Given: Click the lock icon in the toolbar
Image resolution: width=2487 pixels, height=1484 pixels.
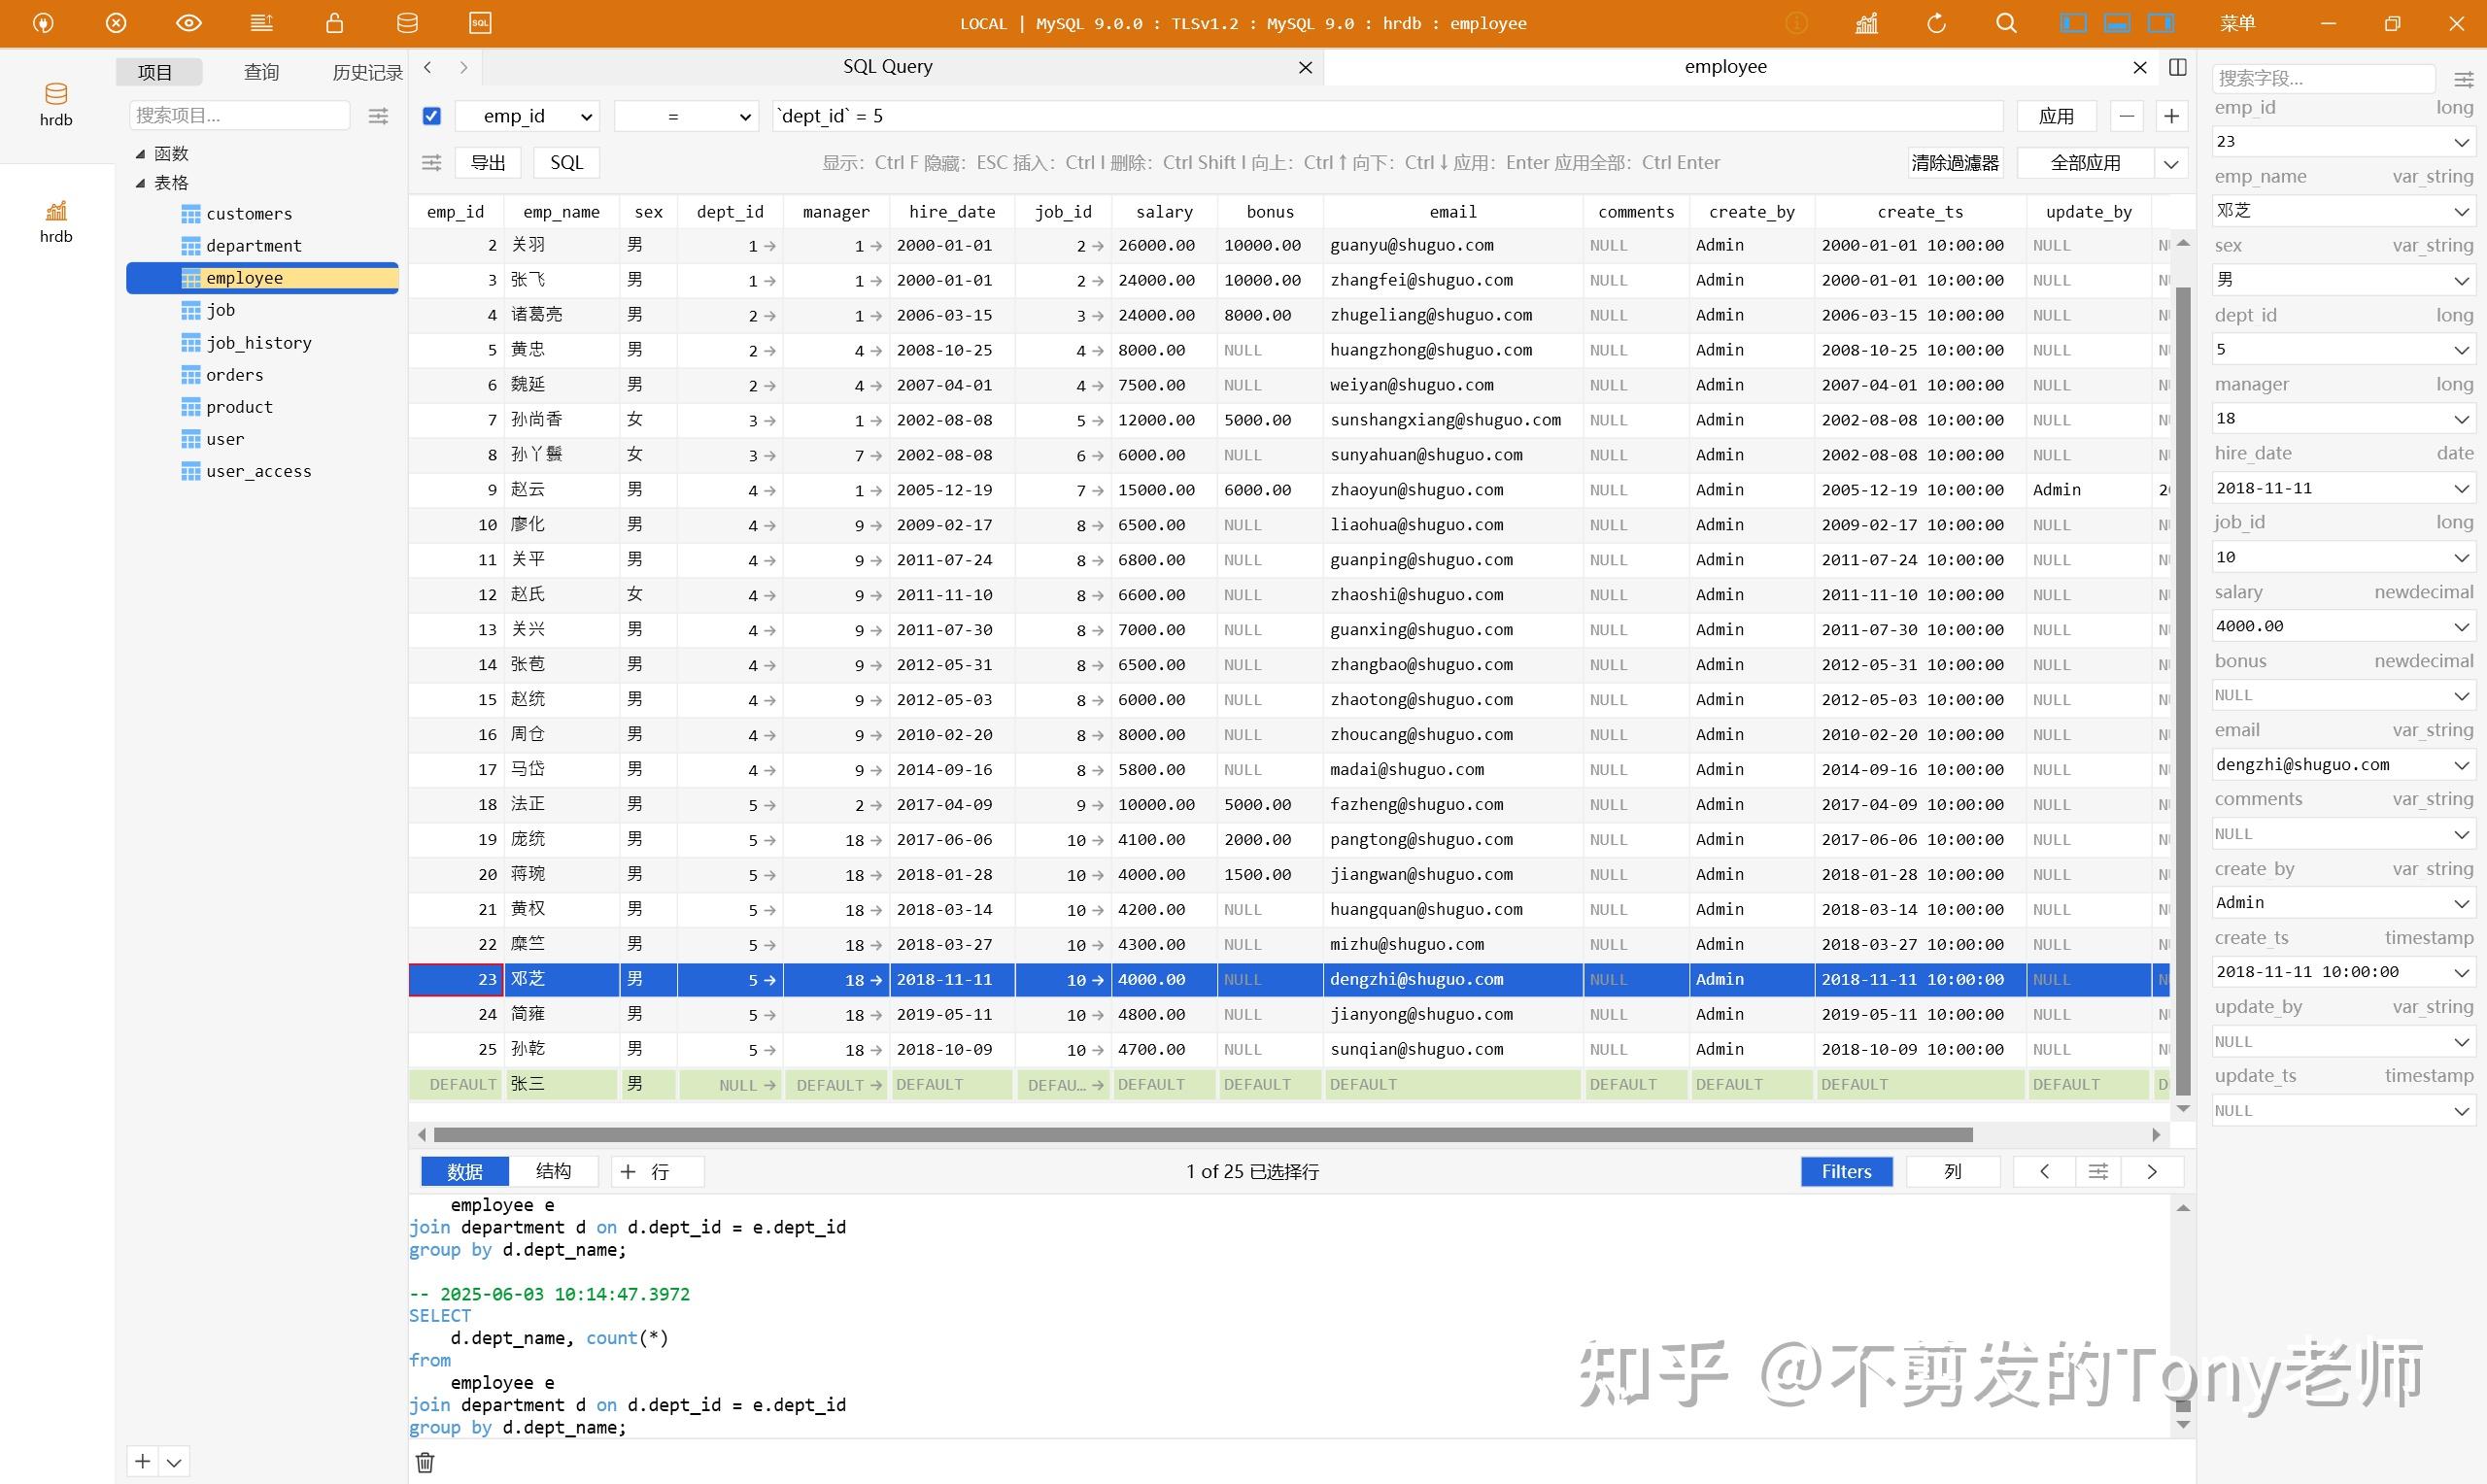Looking at the screenshot, I should [x=334, y=22].
